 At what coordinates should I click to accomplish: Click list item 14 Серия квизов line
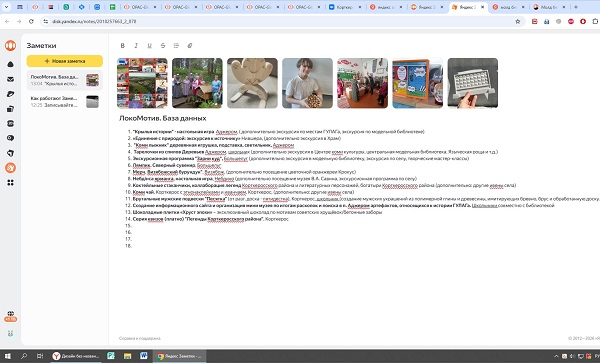[x=210, y=219]
